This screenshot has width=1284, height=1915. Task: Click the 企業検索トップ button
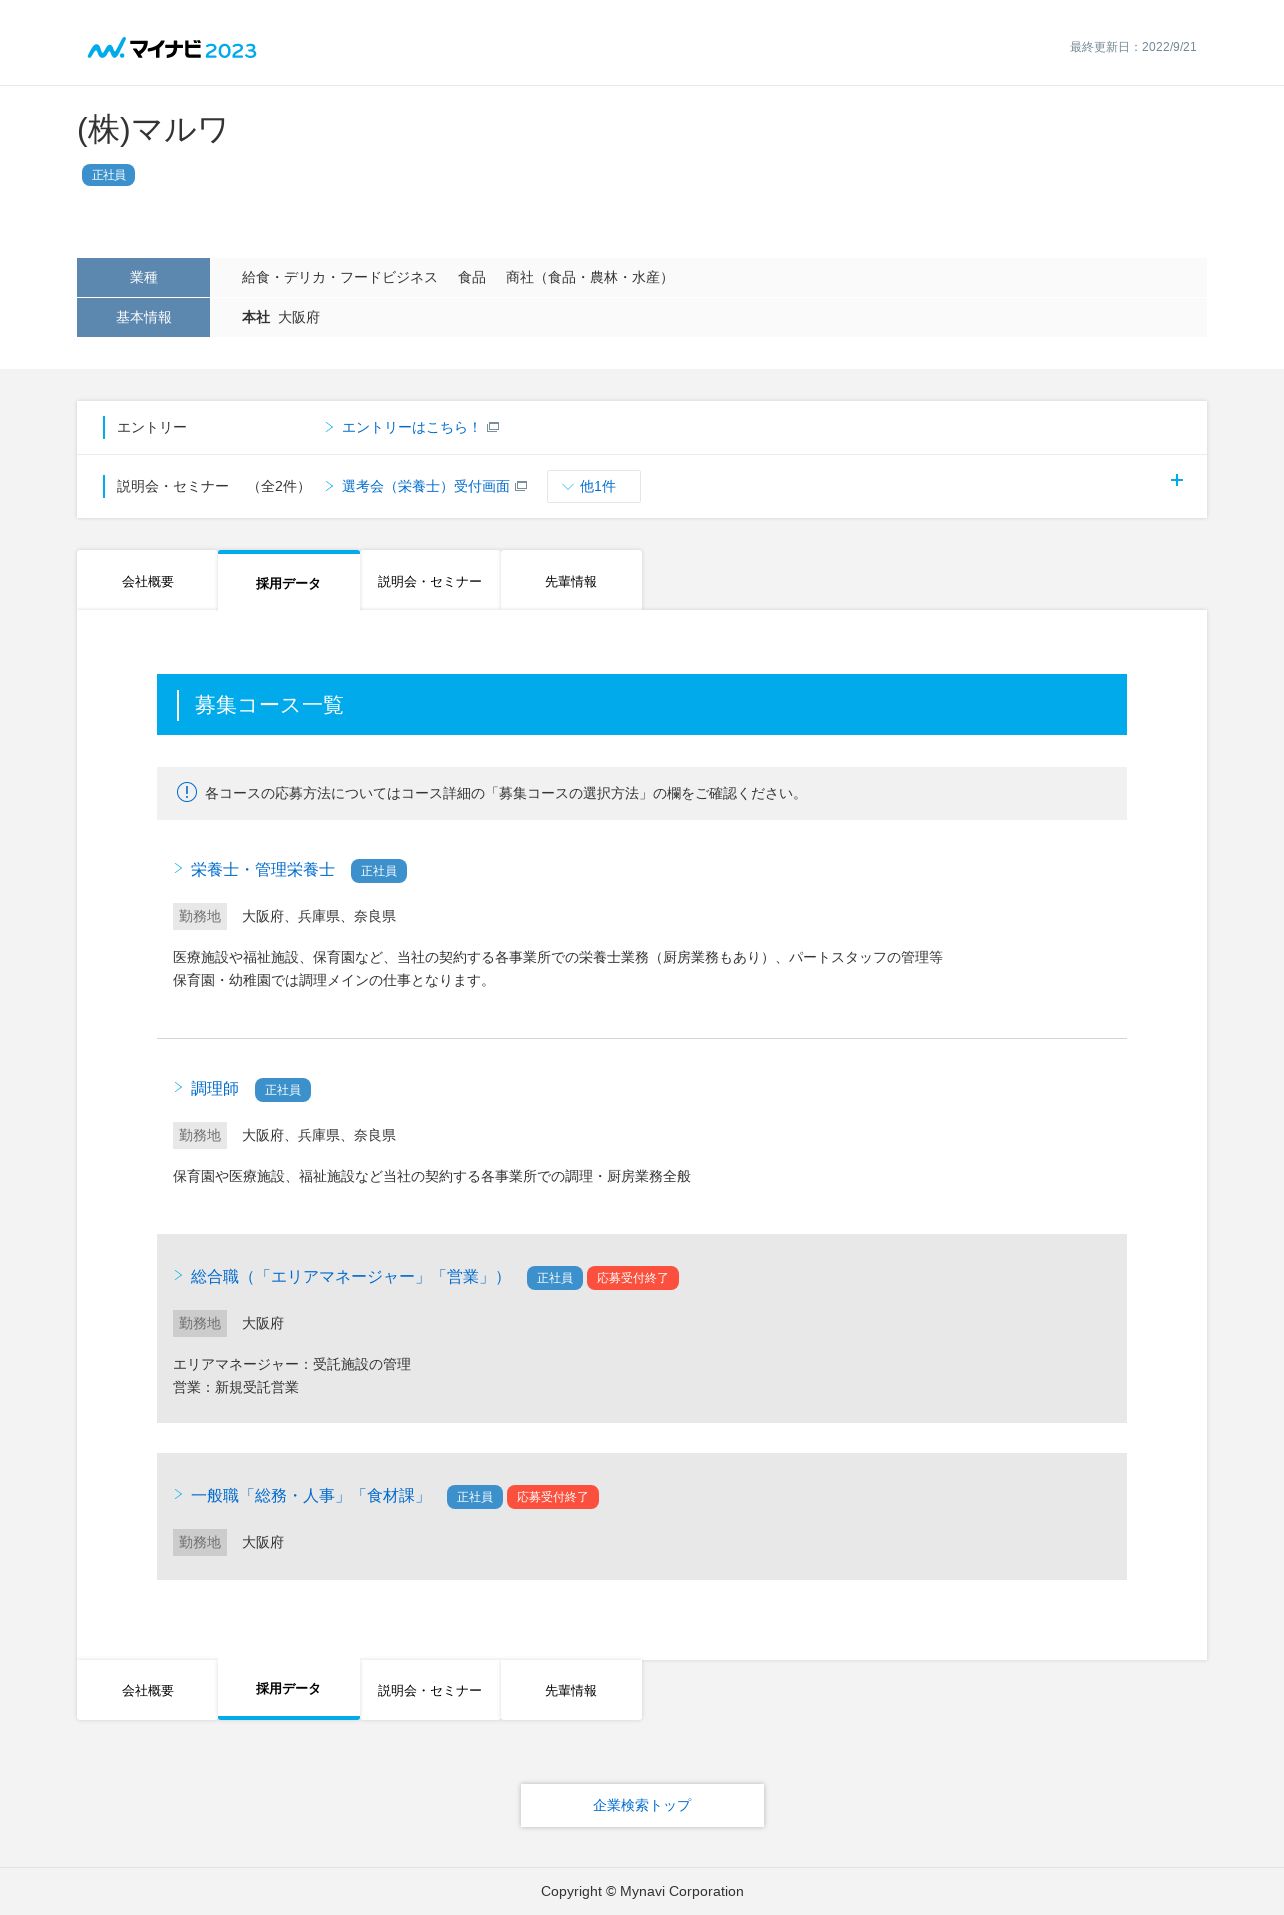tap(642, 1805)
